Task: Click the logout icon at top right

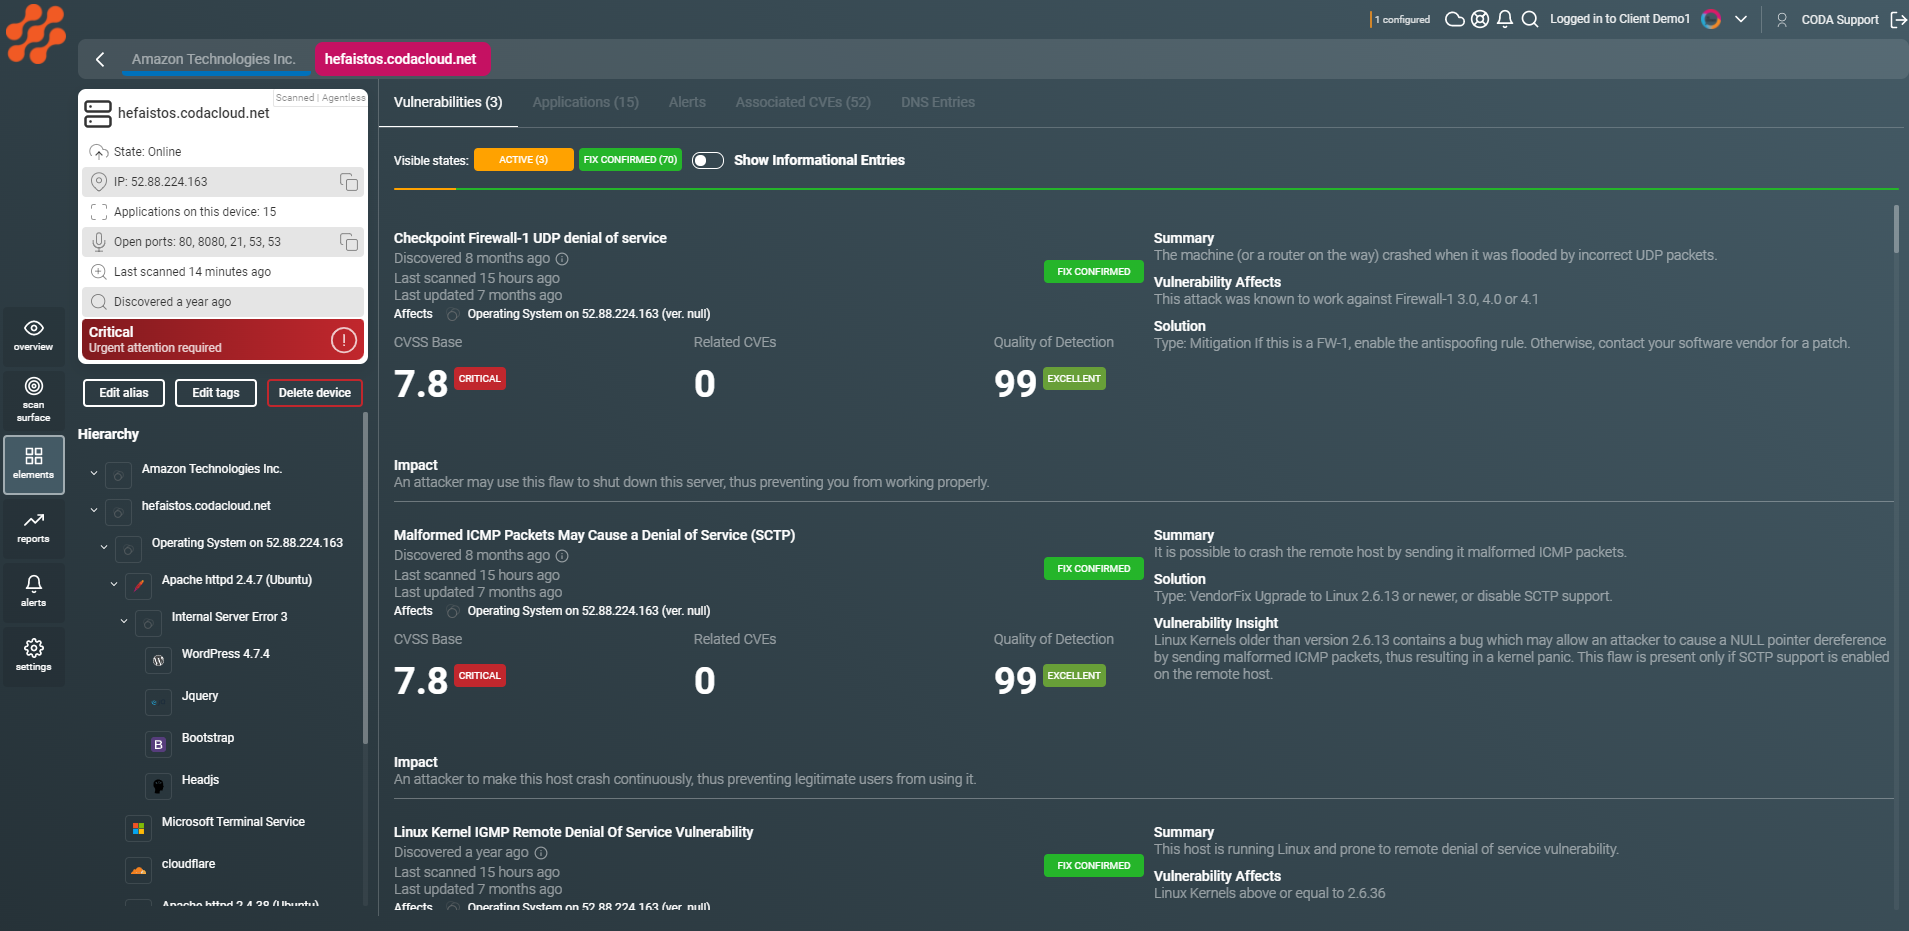Action: coord(1898,18)
